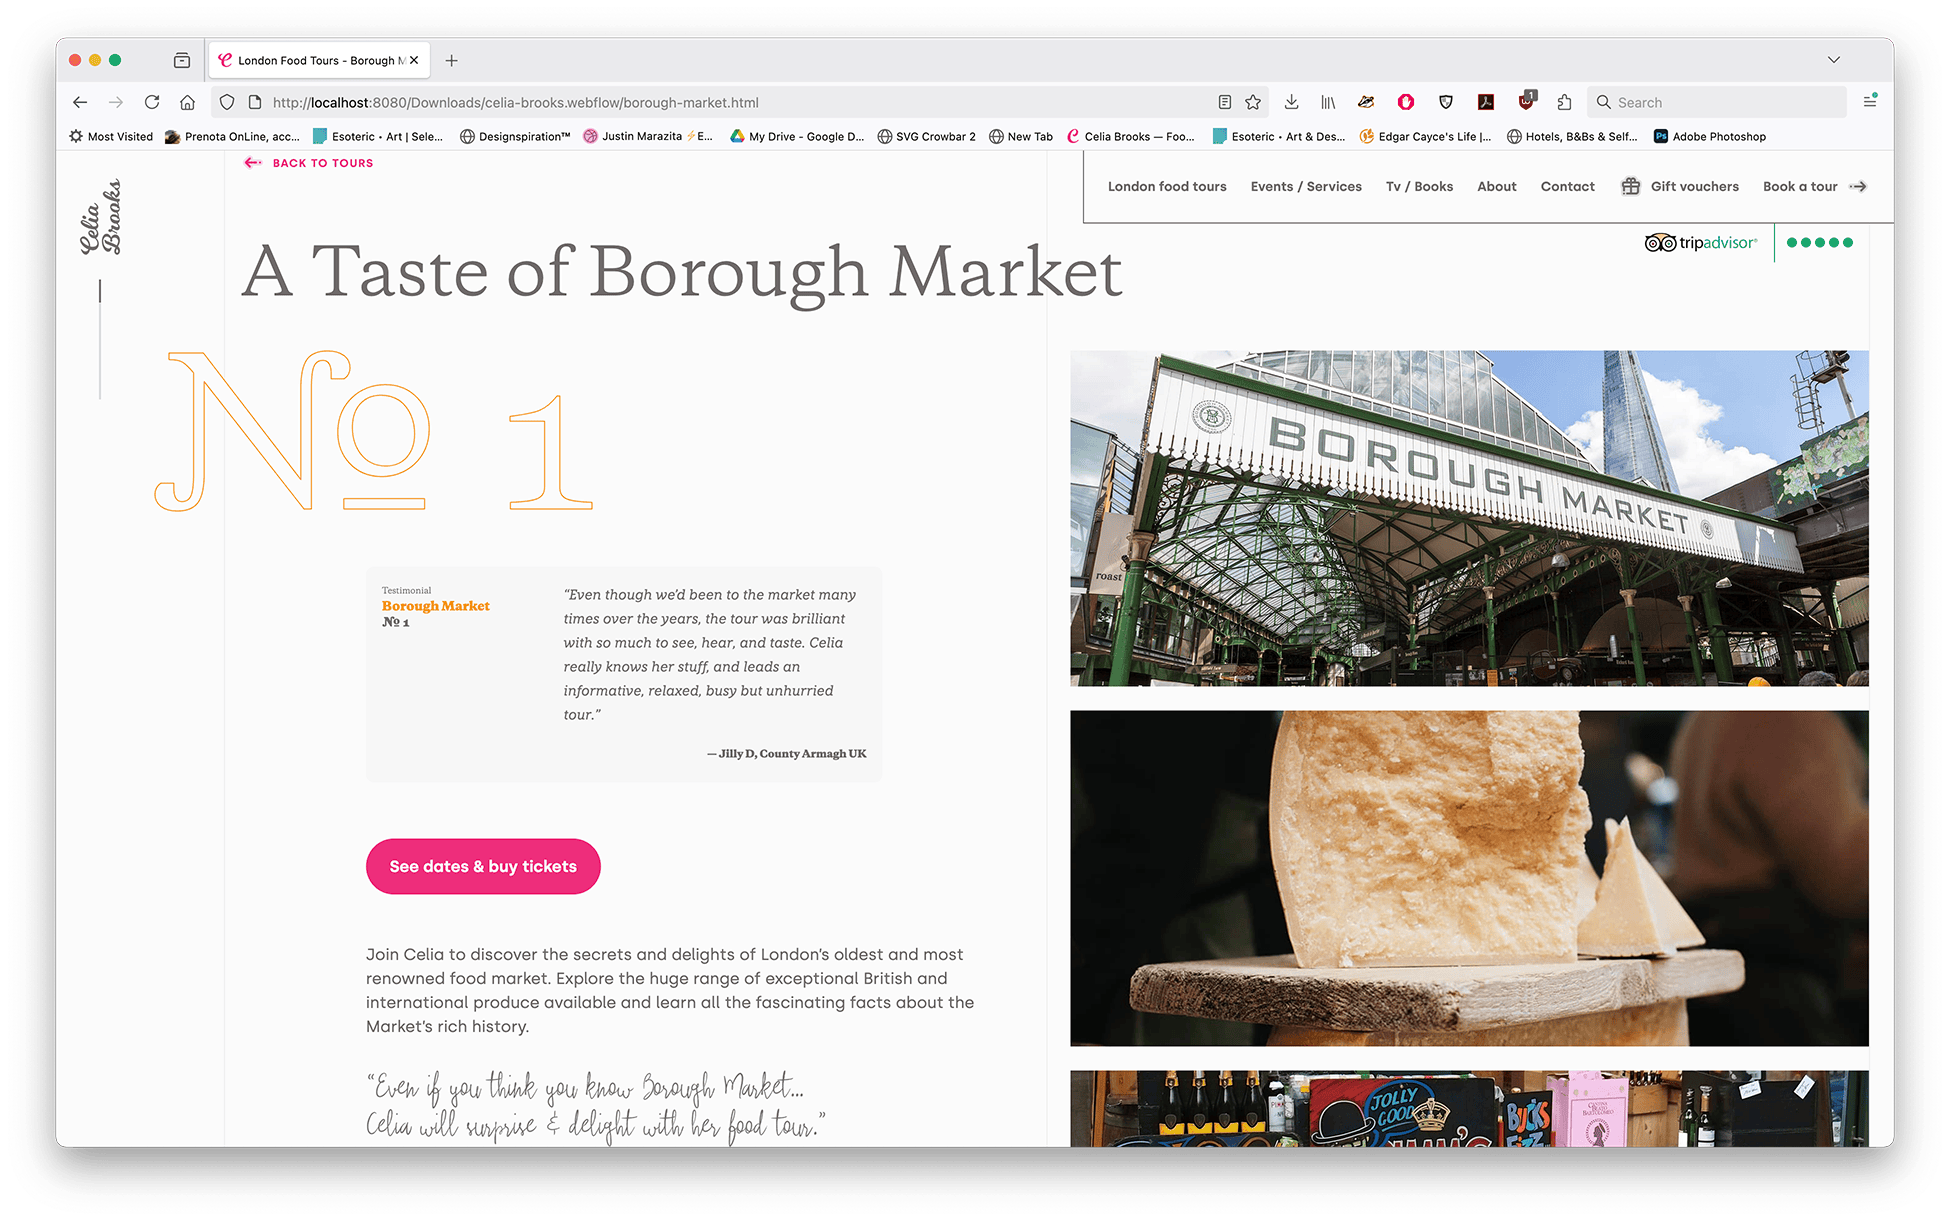Viewport: 1950px width, 1221px height.
Task: Click the Borough Market hall photo
Action: (x=1468, y=518)
